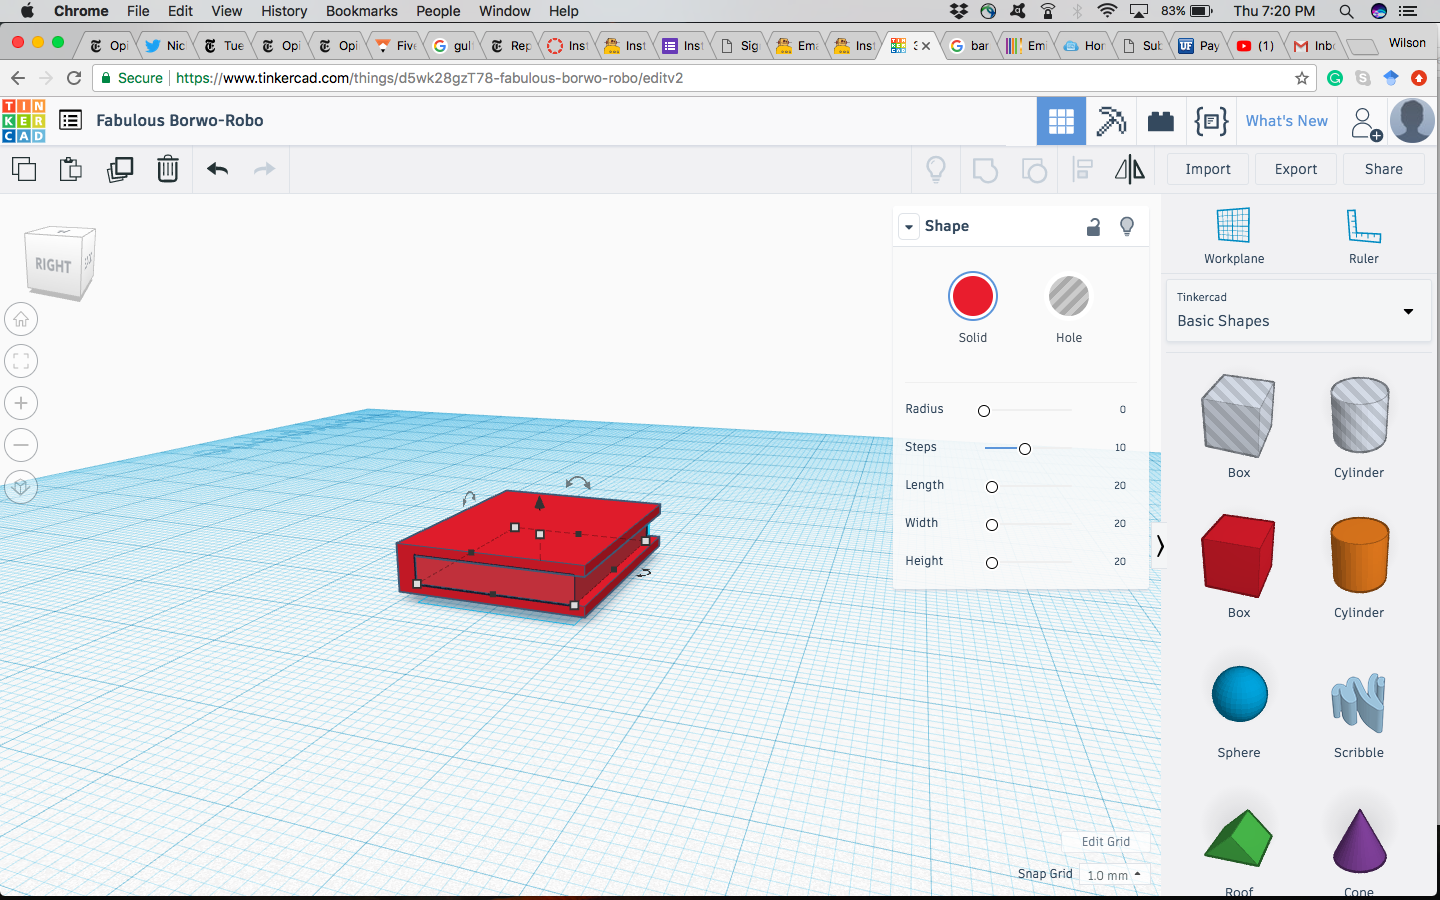Zoom in with the plus icon
Image resolution: width=1440 pixels, height=900 pixels.
[x=21, y=404]
